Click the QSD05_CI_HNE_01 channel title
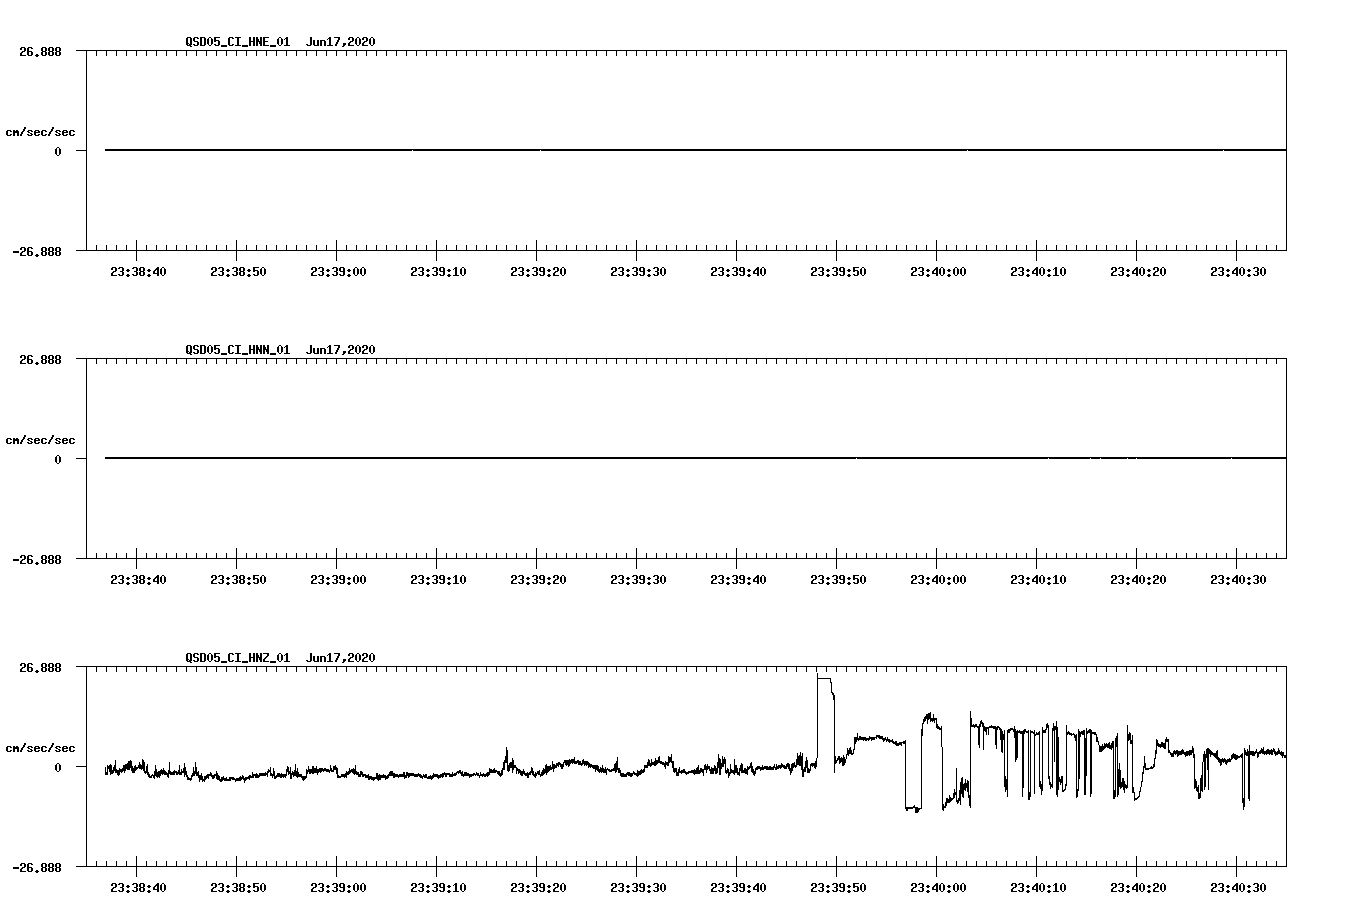The image size is (1358, 924). point(237,42)
